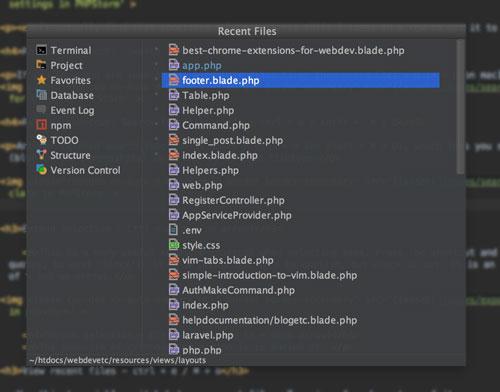Viewport: 500px width, 392px height.
Task: Click the Event Log speech bubble icon
Action: point(41,110)
